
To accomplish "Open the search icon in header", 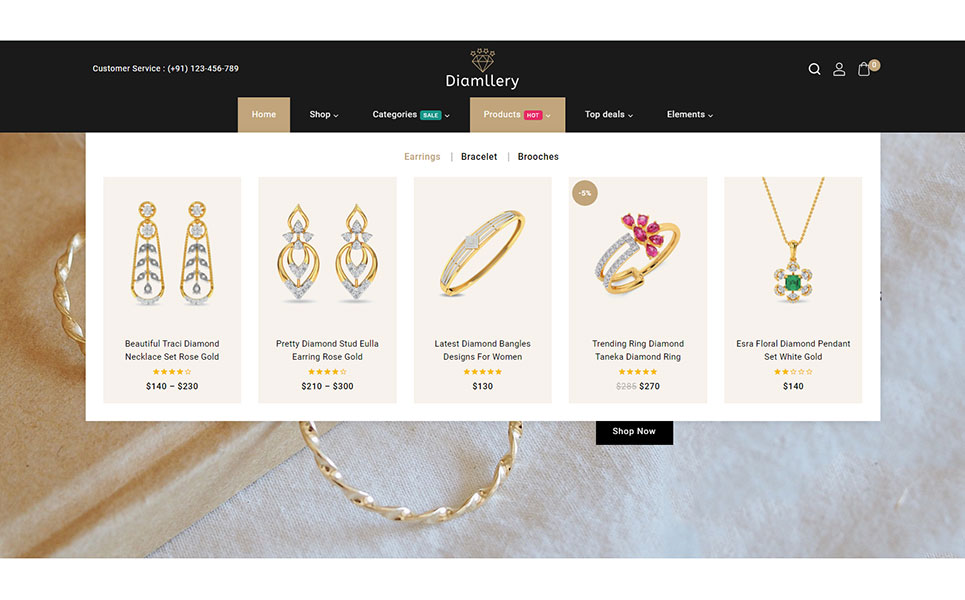I will 814,69.
